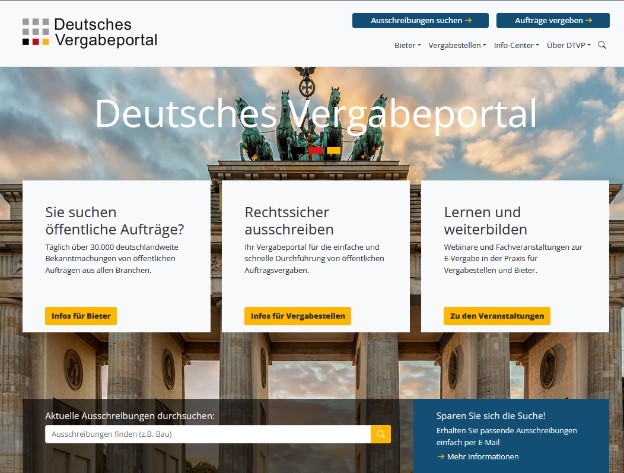Click the 'Lernen und weiterbilden' card heading
The image size is (624, 473).
point(482,220)
